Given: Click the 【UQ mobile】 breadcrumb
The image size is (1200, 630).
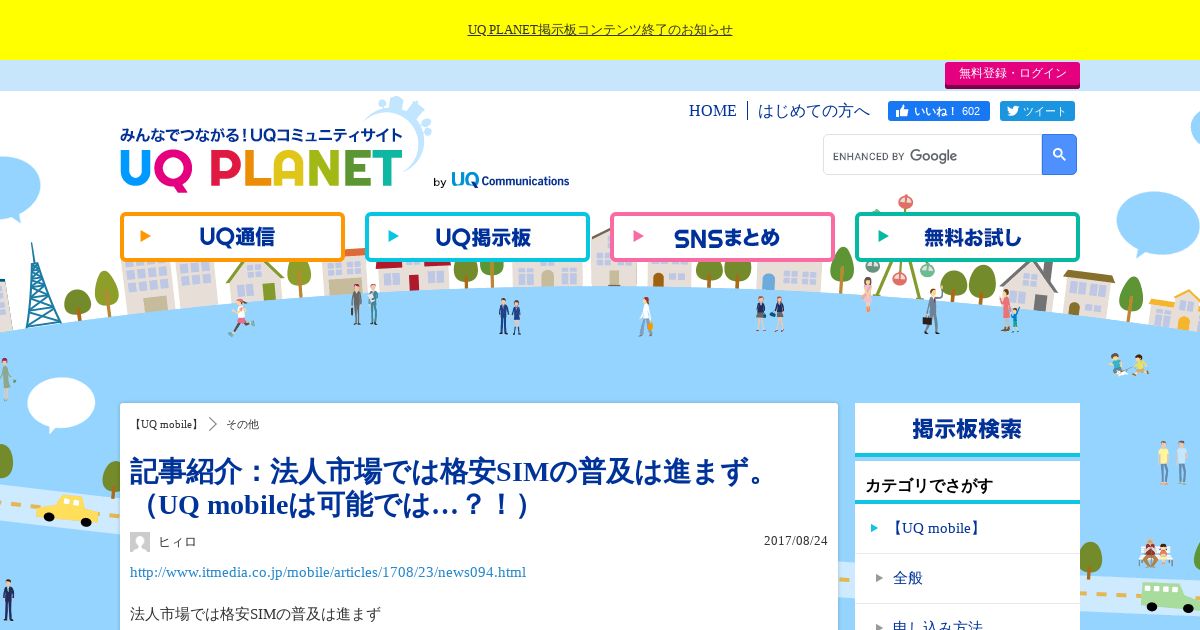Looking at the screenshot, I should [166, 424].
